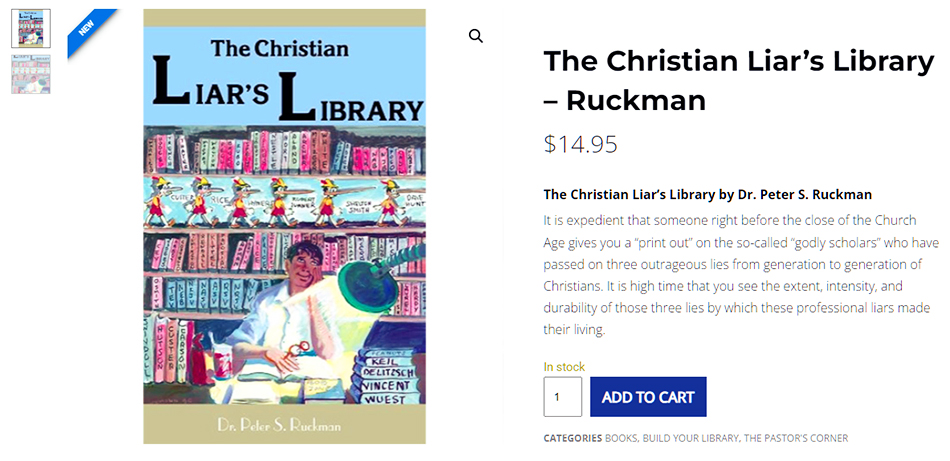This screenshot has height=461, width=950.
Task: Open THE PASTOR'S CORNER category link
Action: tap(796, 438)
